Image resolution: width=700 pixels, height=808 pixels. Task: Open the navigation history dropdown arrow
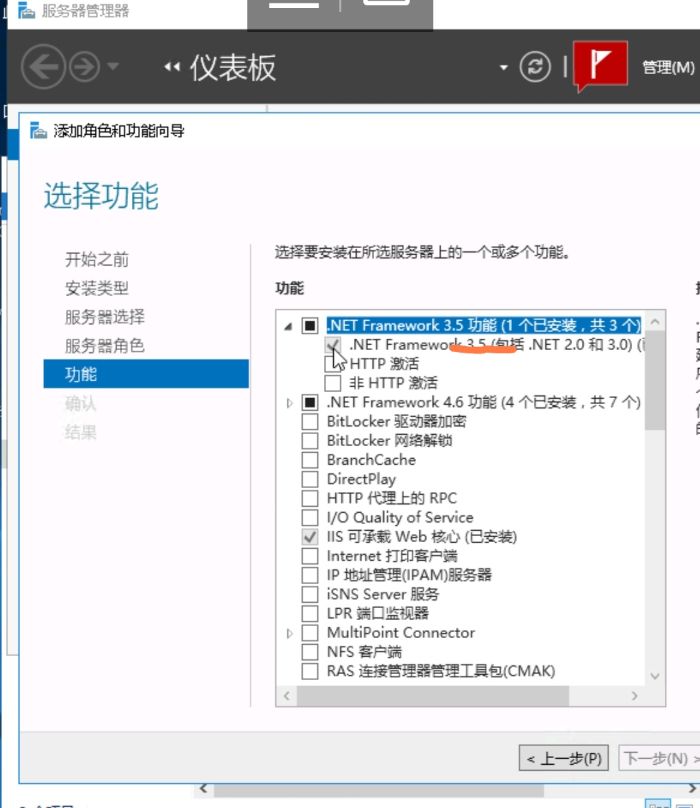point(113,66)
